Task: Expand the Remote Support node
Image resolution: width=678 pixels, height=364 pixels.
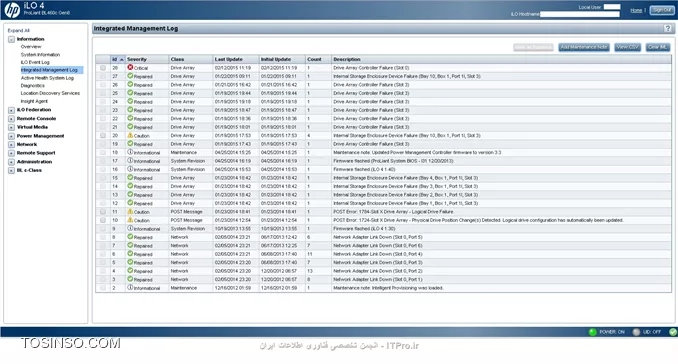Action: 11,153
